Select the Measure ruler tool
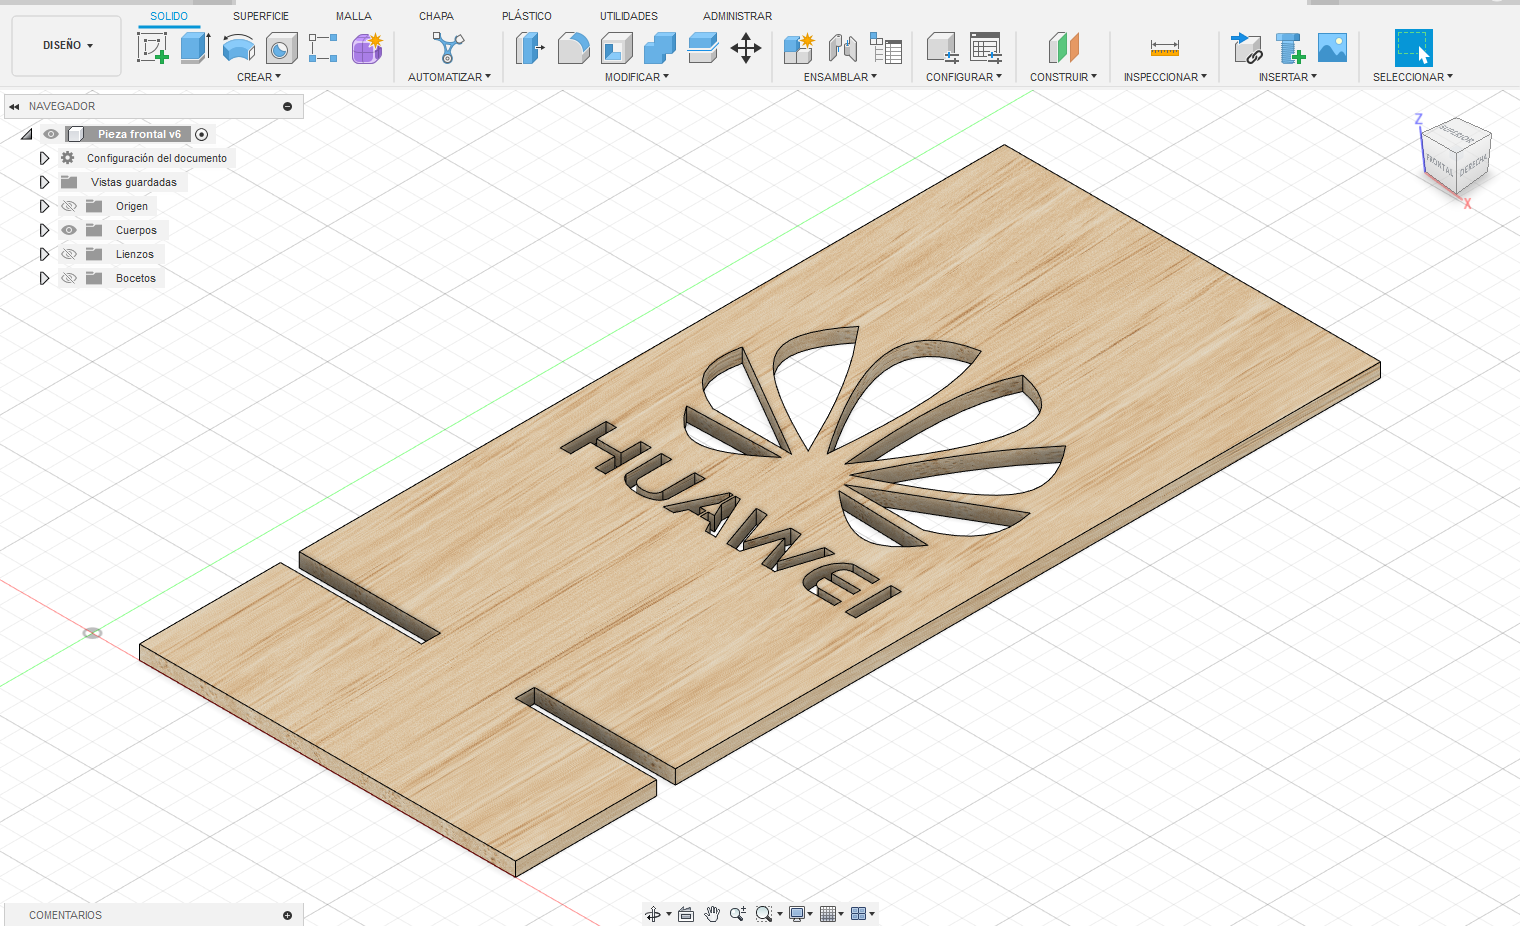The height and width of the screenshot is (926, 1520). pyautogui.click(x=1165, y=48)
